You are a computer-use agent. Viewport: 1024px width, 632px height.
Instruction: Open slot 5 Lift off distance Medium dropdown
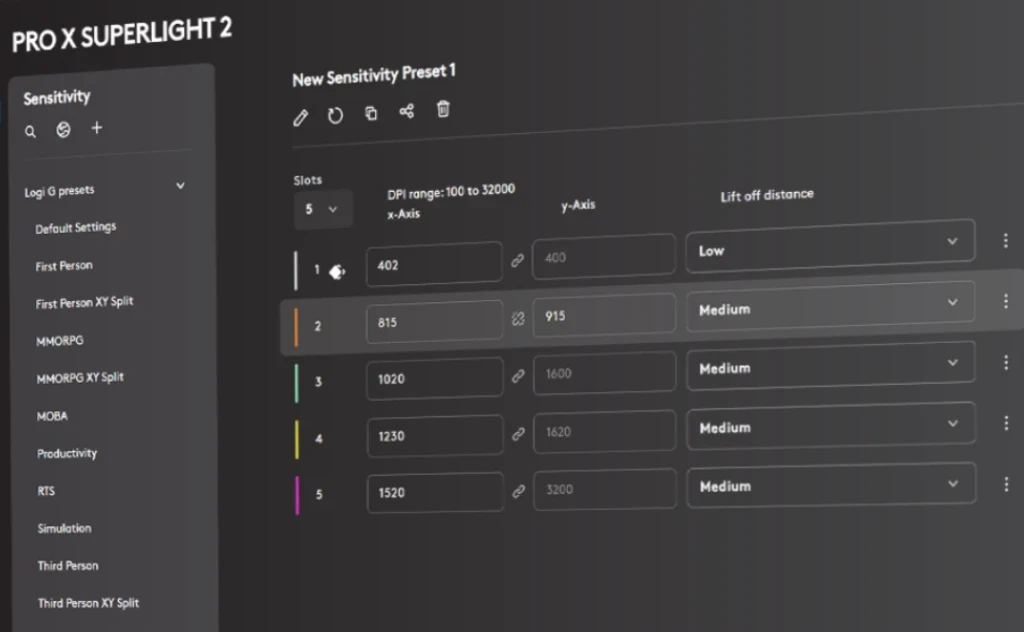(x=831, y=485)
